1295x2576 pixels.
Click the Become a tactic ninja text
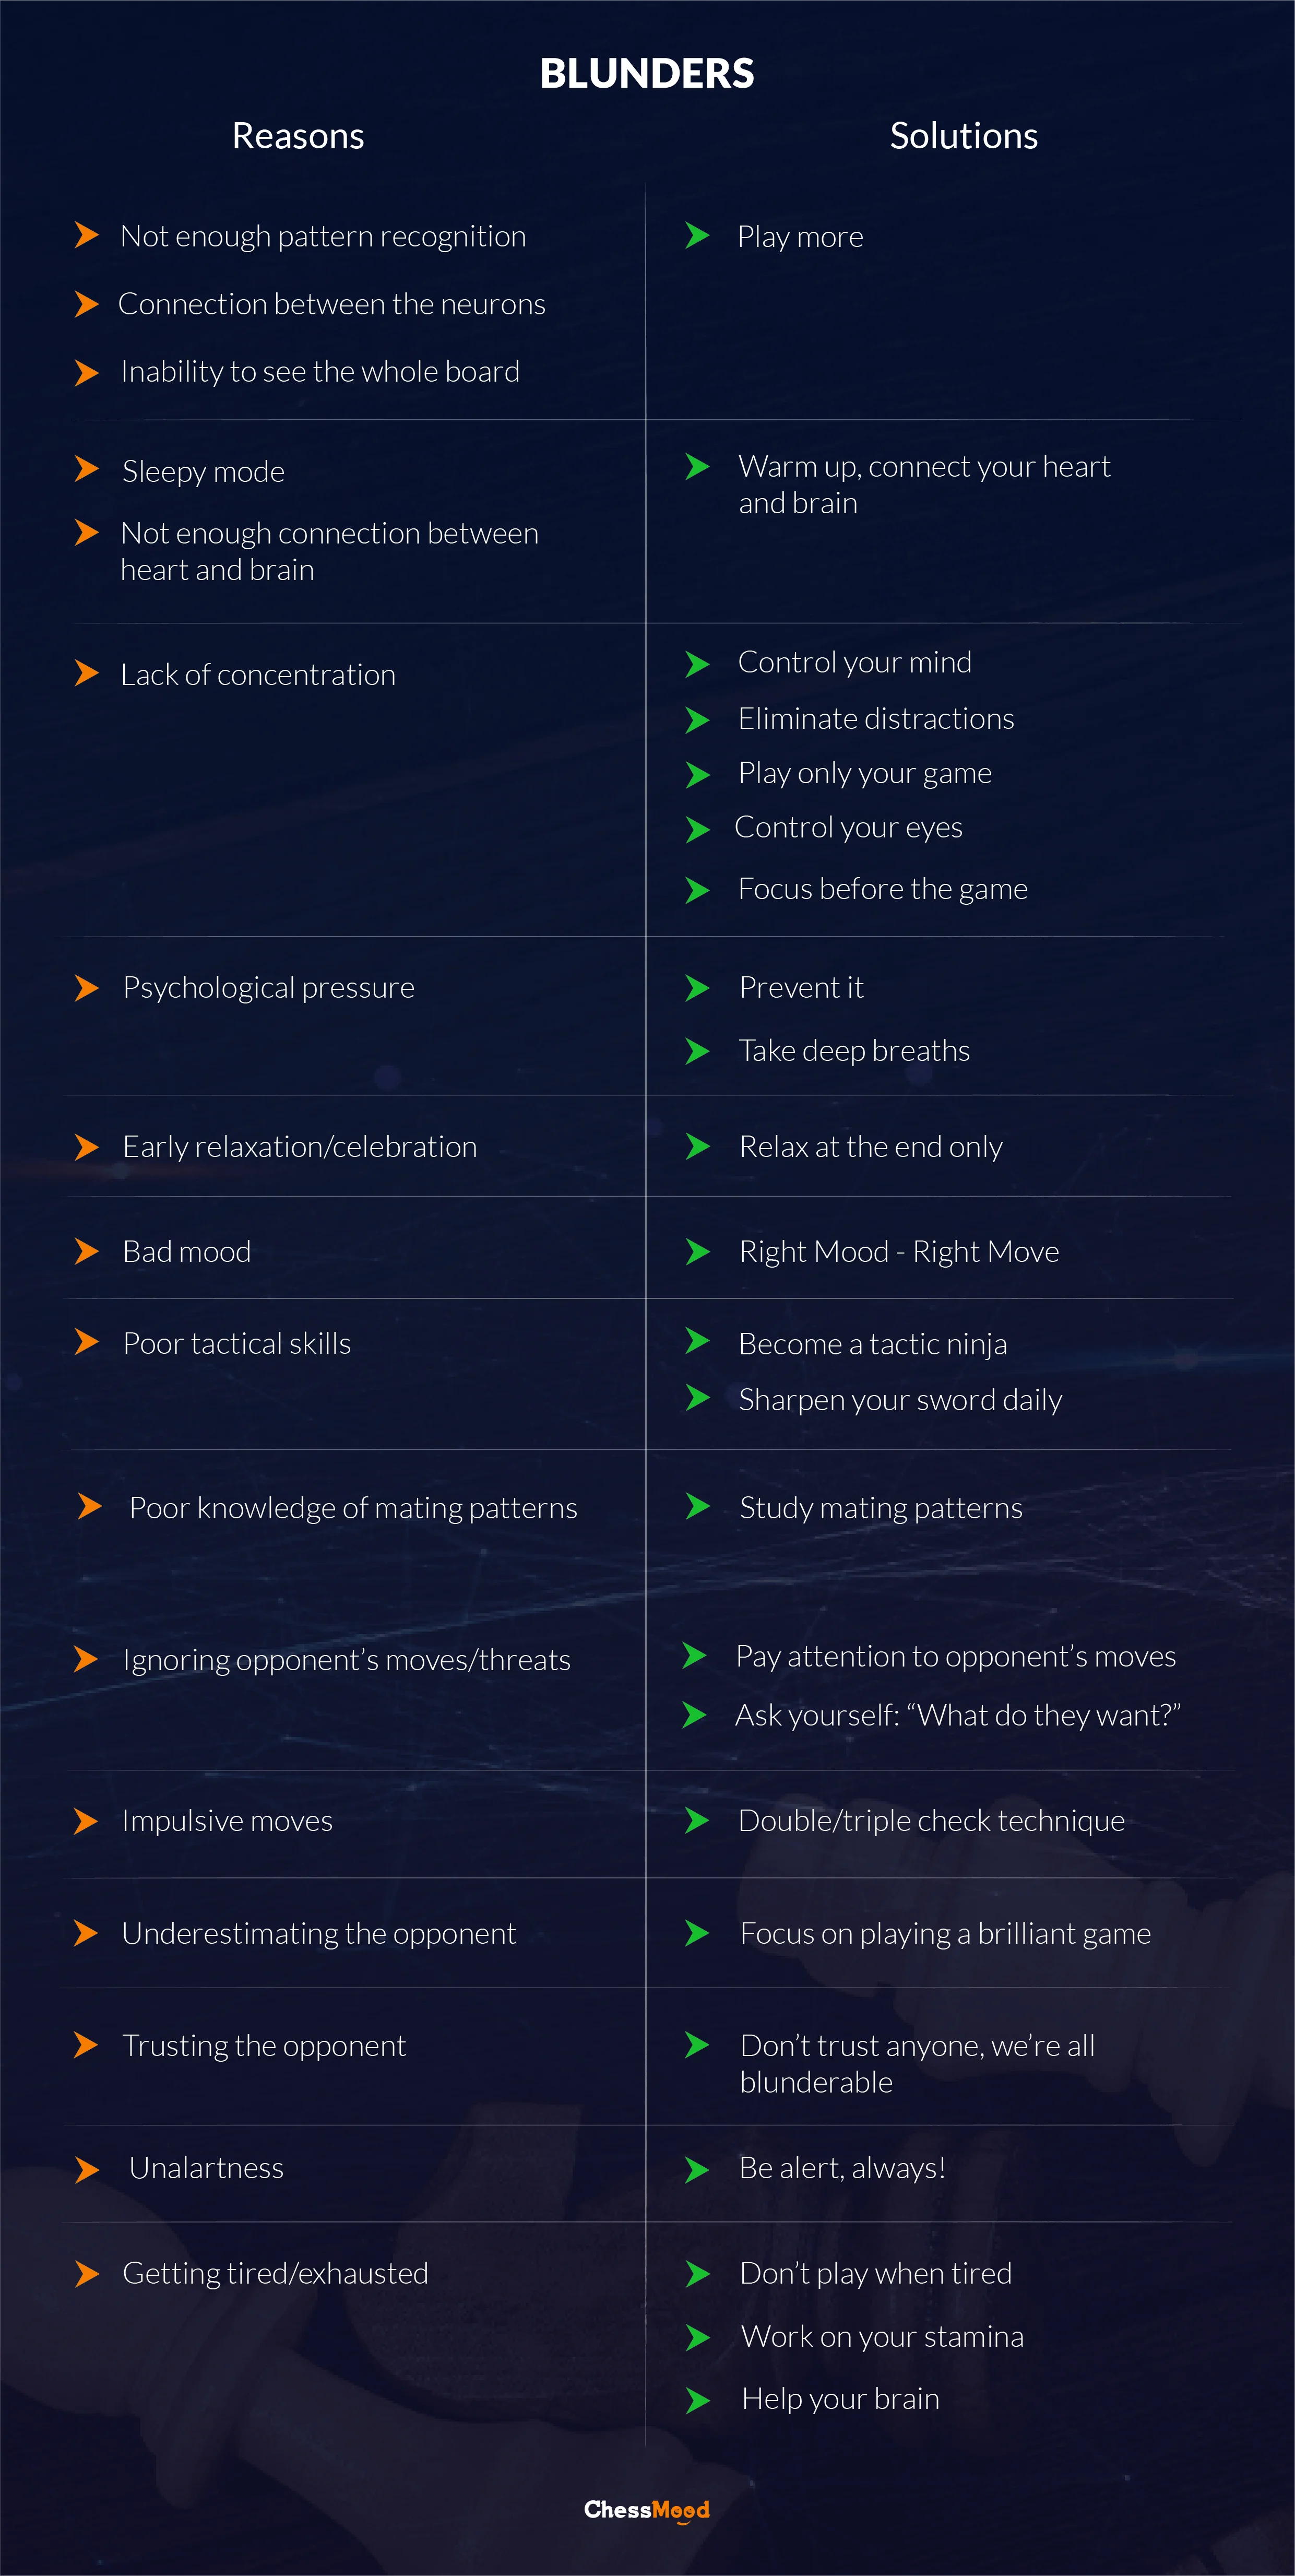tap(872, 1344)
